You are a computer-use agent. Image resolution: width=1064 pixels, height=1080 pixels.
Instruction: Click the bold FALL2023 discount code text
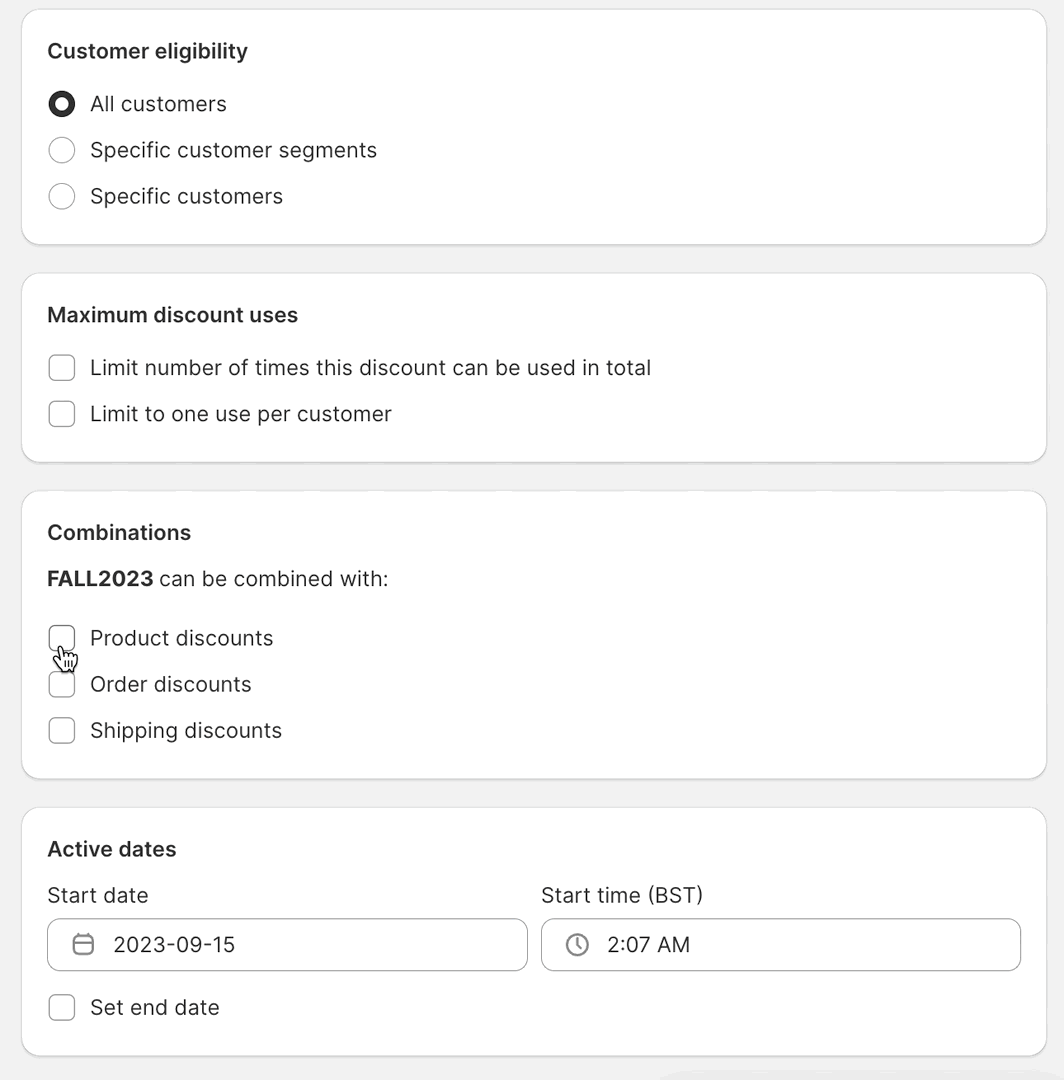click(101, 579)
